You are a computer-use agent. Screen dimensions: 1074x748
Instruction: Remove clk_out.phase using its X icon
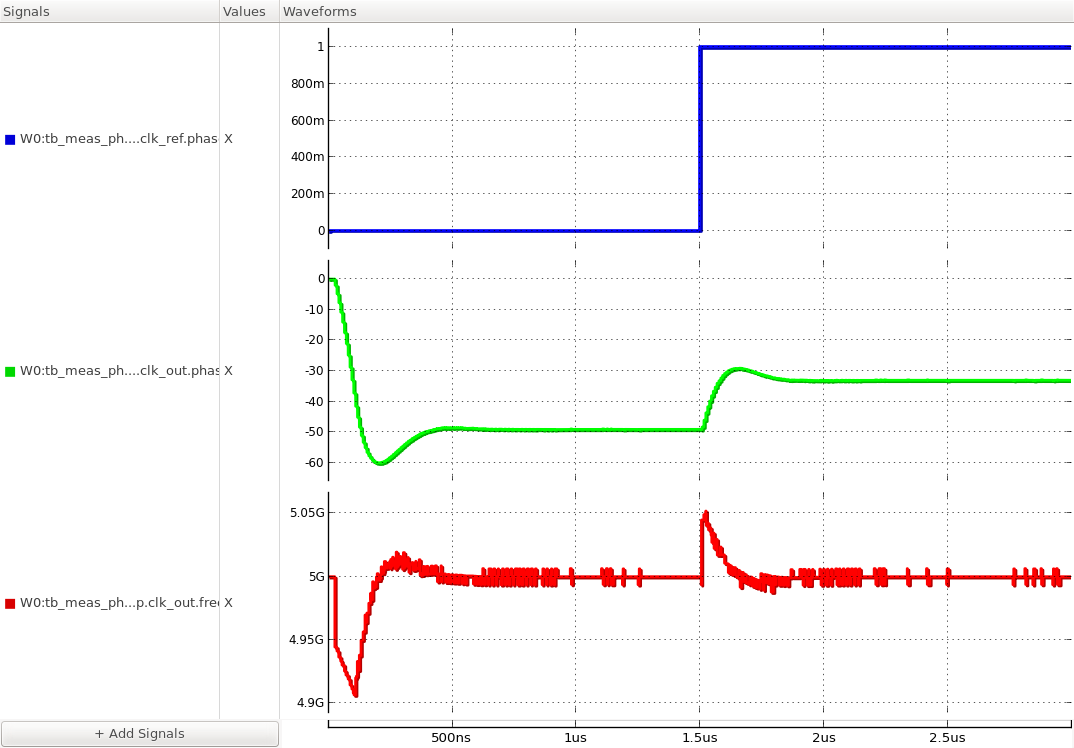[x=227, y=370]
